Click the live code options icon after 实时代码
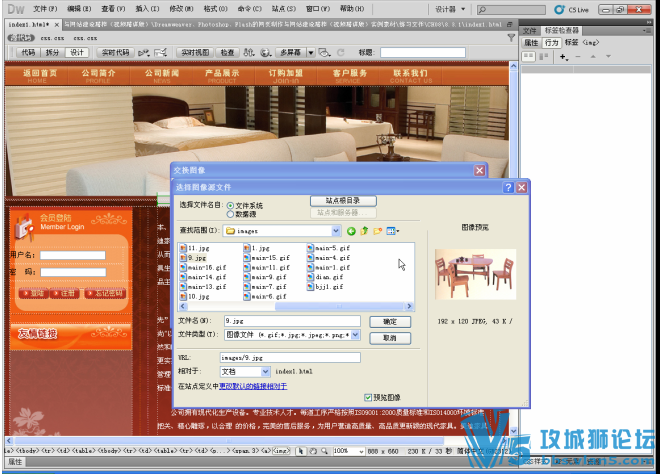Viewport: 660px width, 474px height. pos(144,53)
